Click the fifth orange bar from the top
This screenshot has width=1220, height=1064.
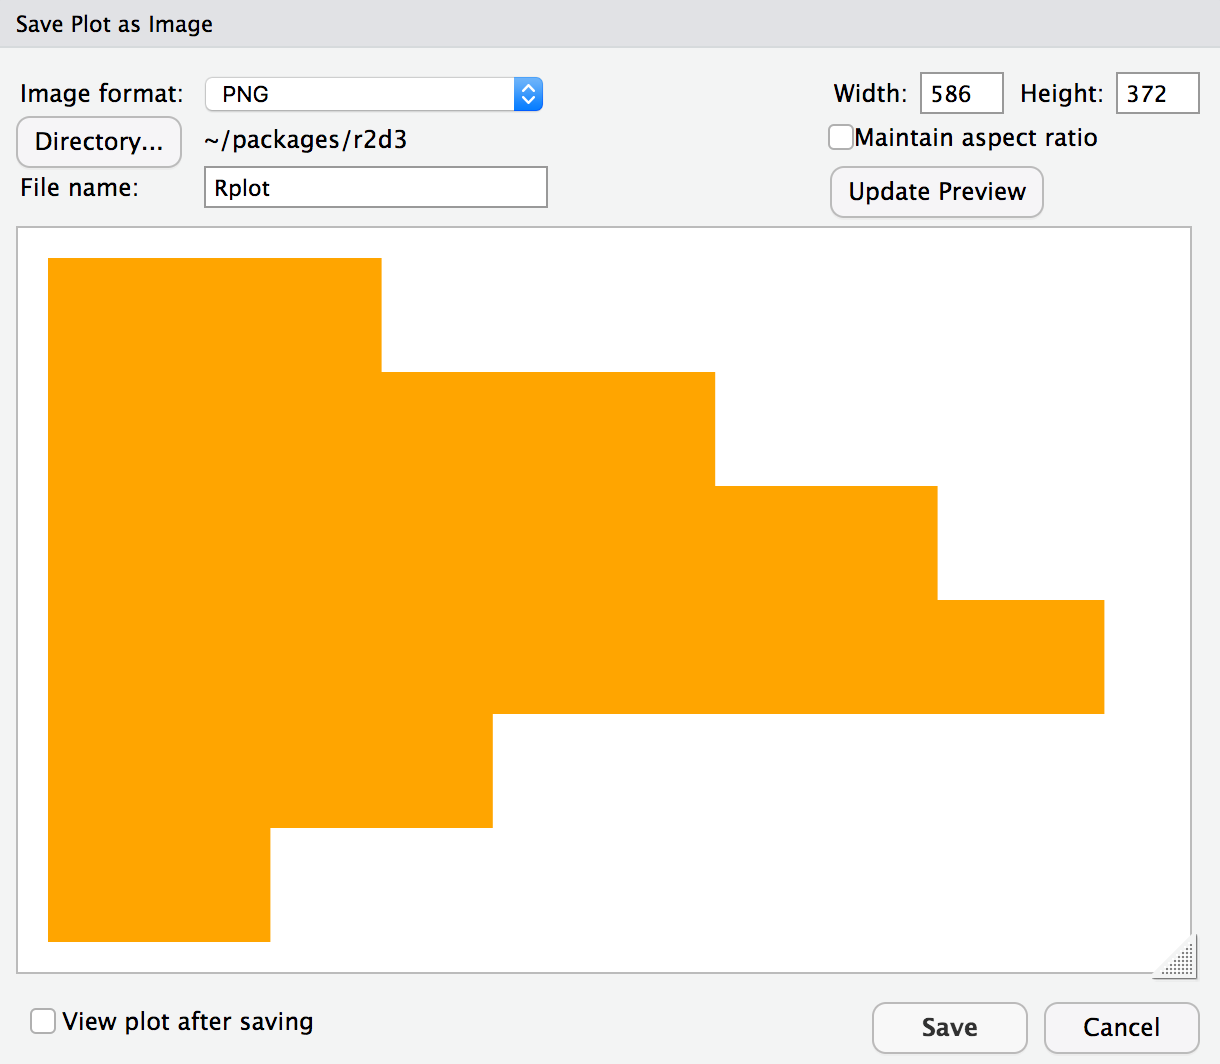(x=270, y=771)
